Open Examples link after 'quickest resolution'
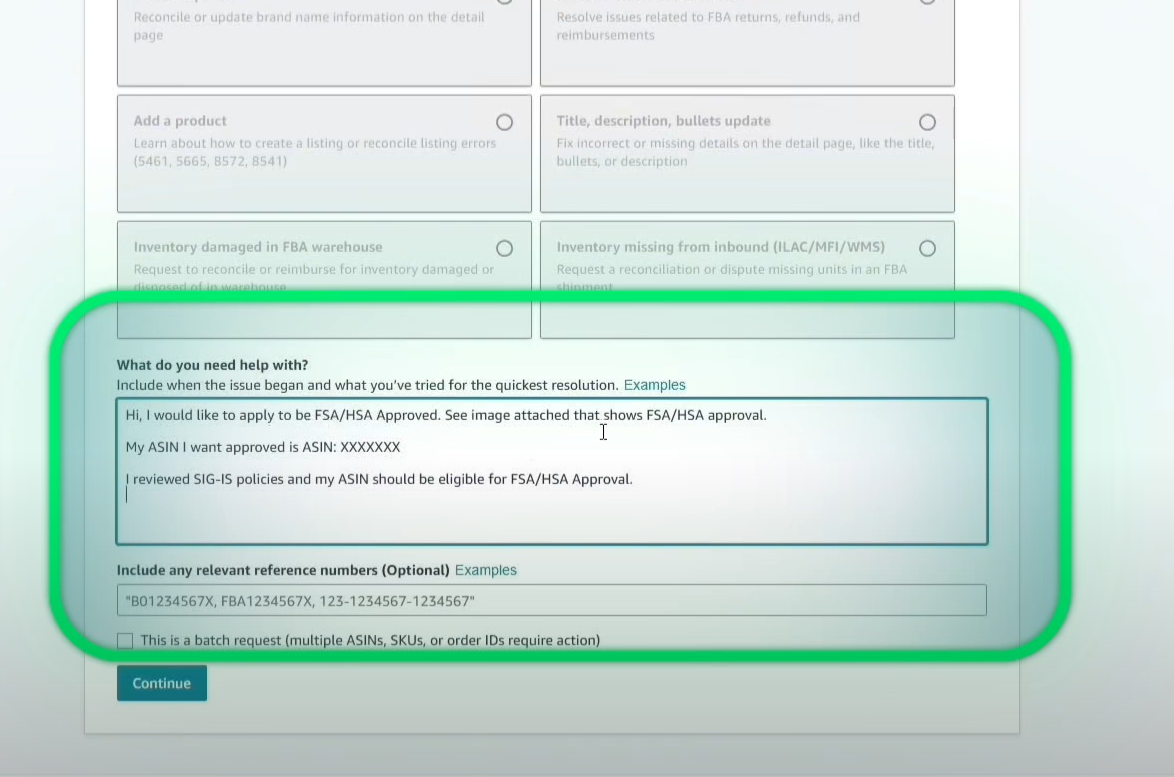Screen dimensions: 1174x777 click(654, 385)
